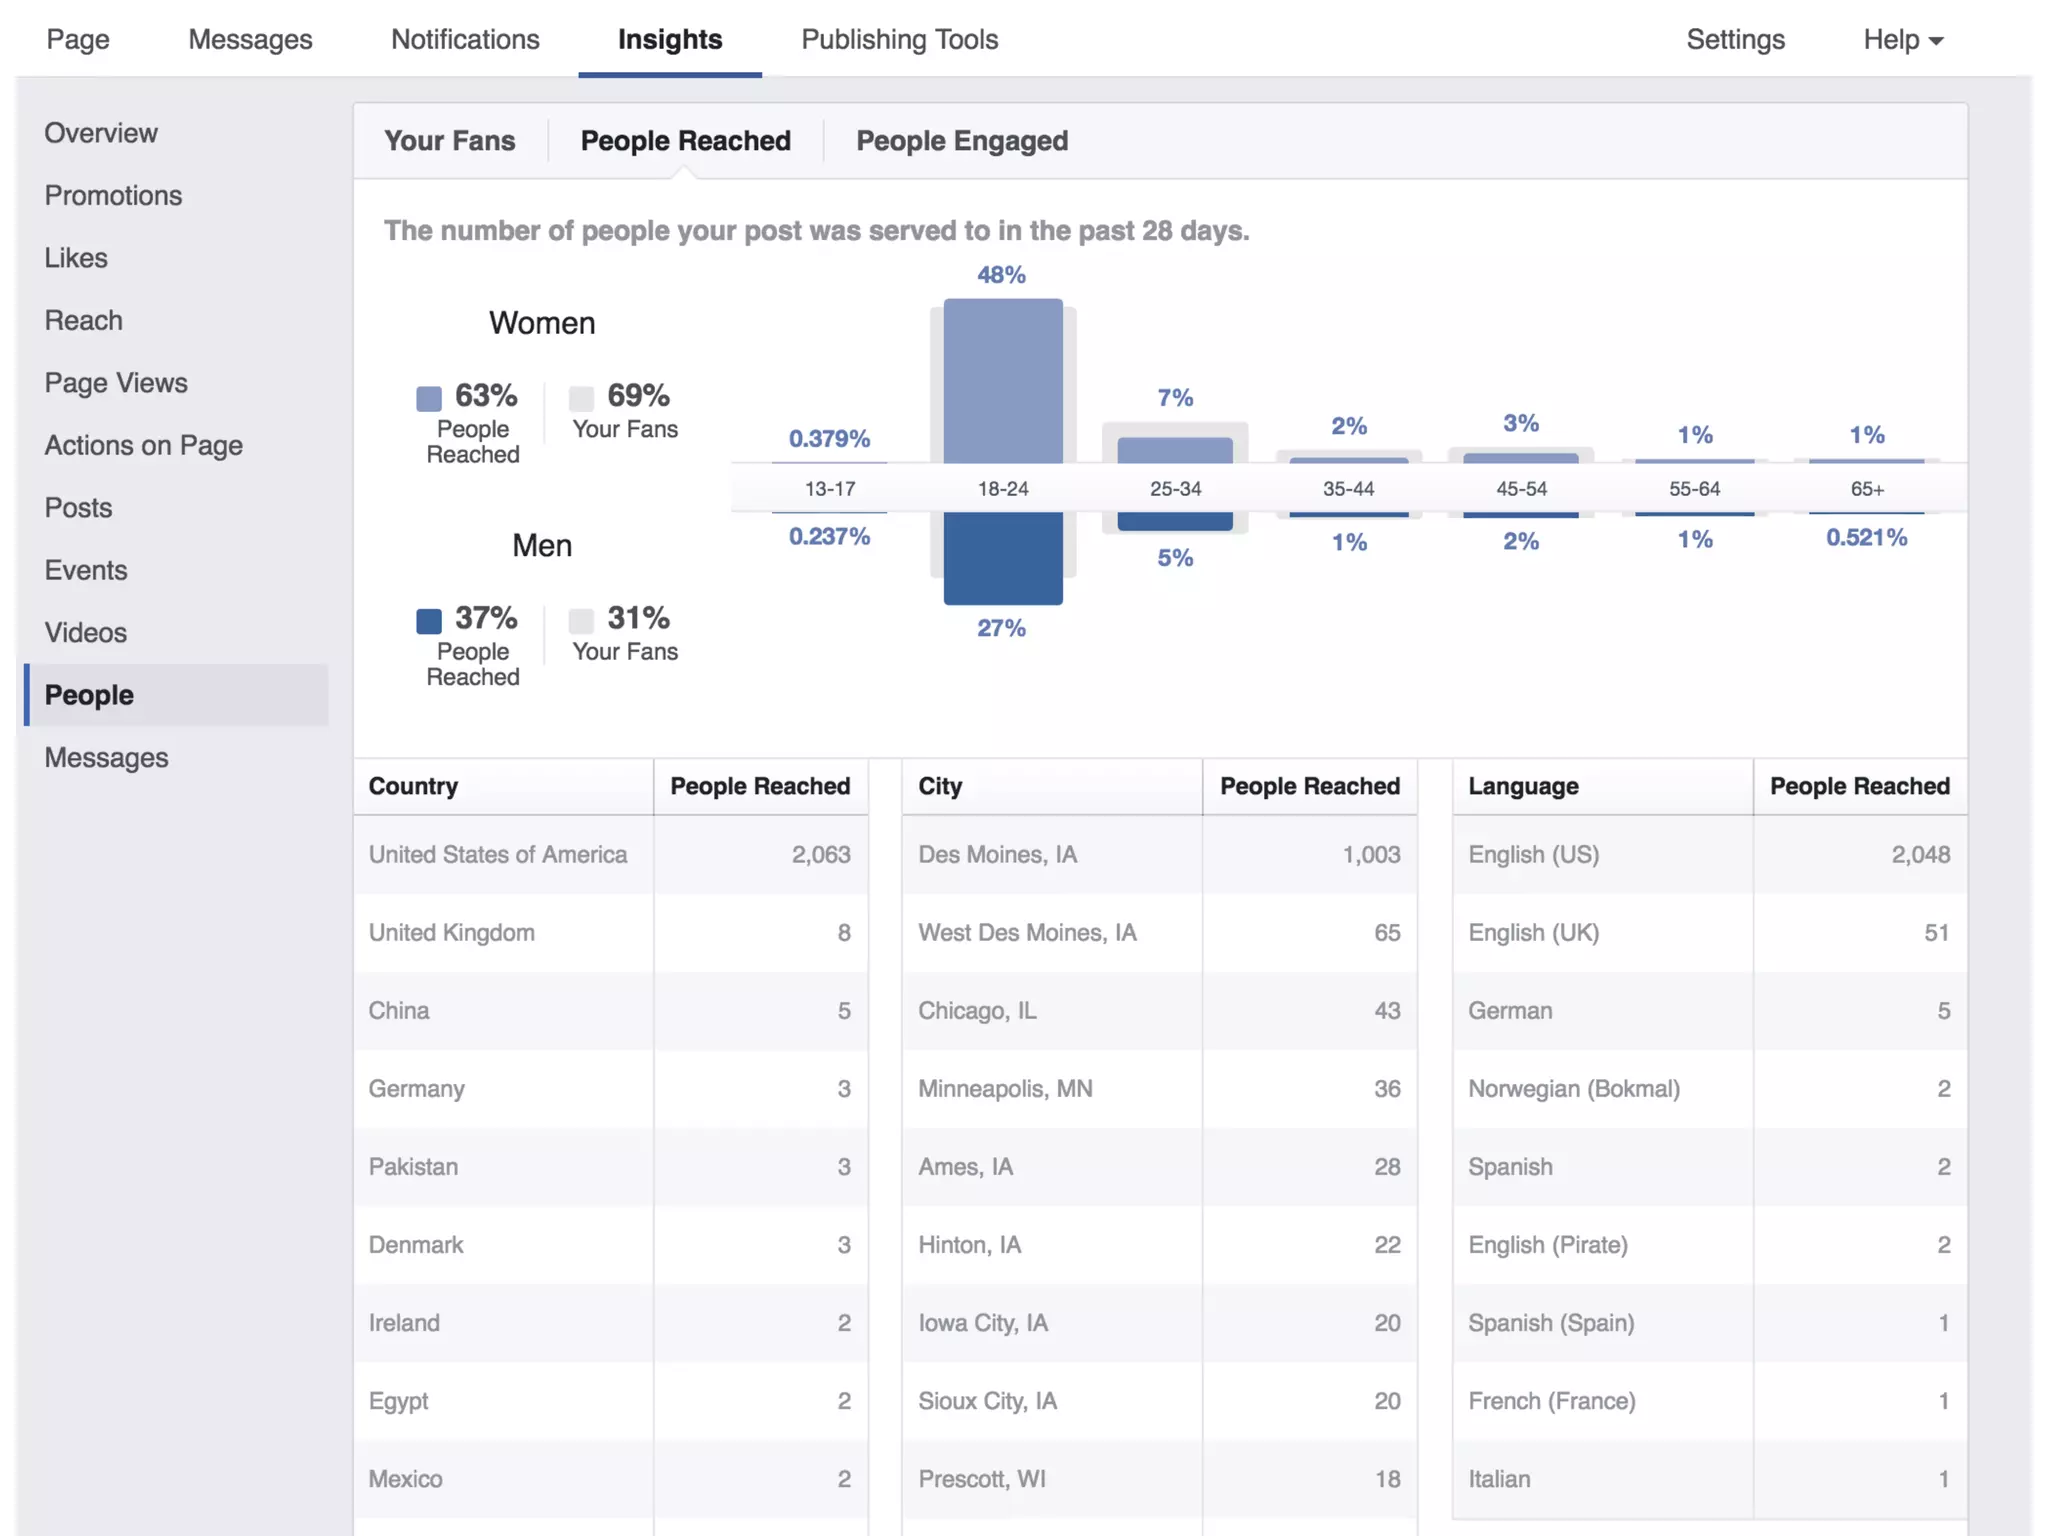Image resolution: width=2048 pixels, height=1536 pixels.
Task: Open Settings in the top bar
Action: pyautogui.click(x=1734, y=40)
